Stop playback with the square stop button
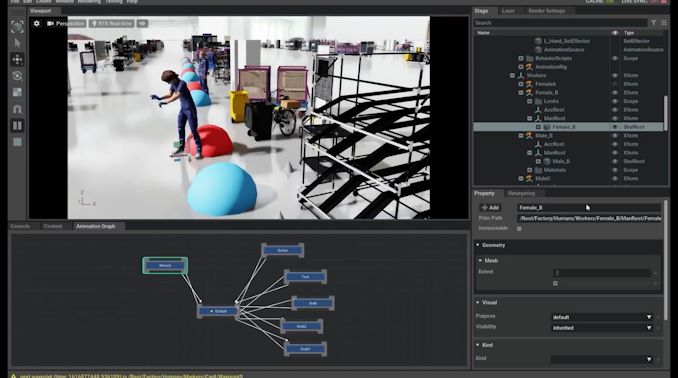The width and height of the screenshot is (678, 378). (x=17, y=142)
